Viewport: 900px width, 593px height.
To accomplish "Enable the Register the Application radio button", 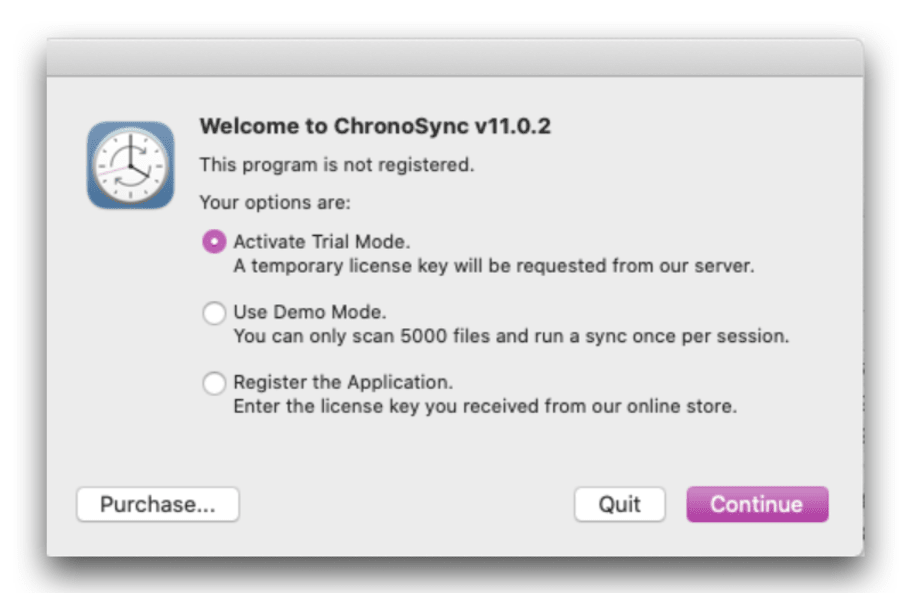I will coord(214,383).
